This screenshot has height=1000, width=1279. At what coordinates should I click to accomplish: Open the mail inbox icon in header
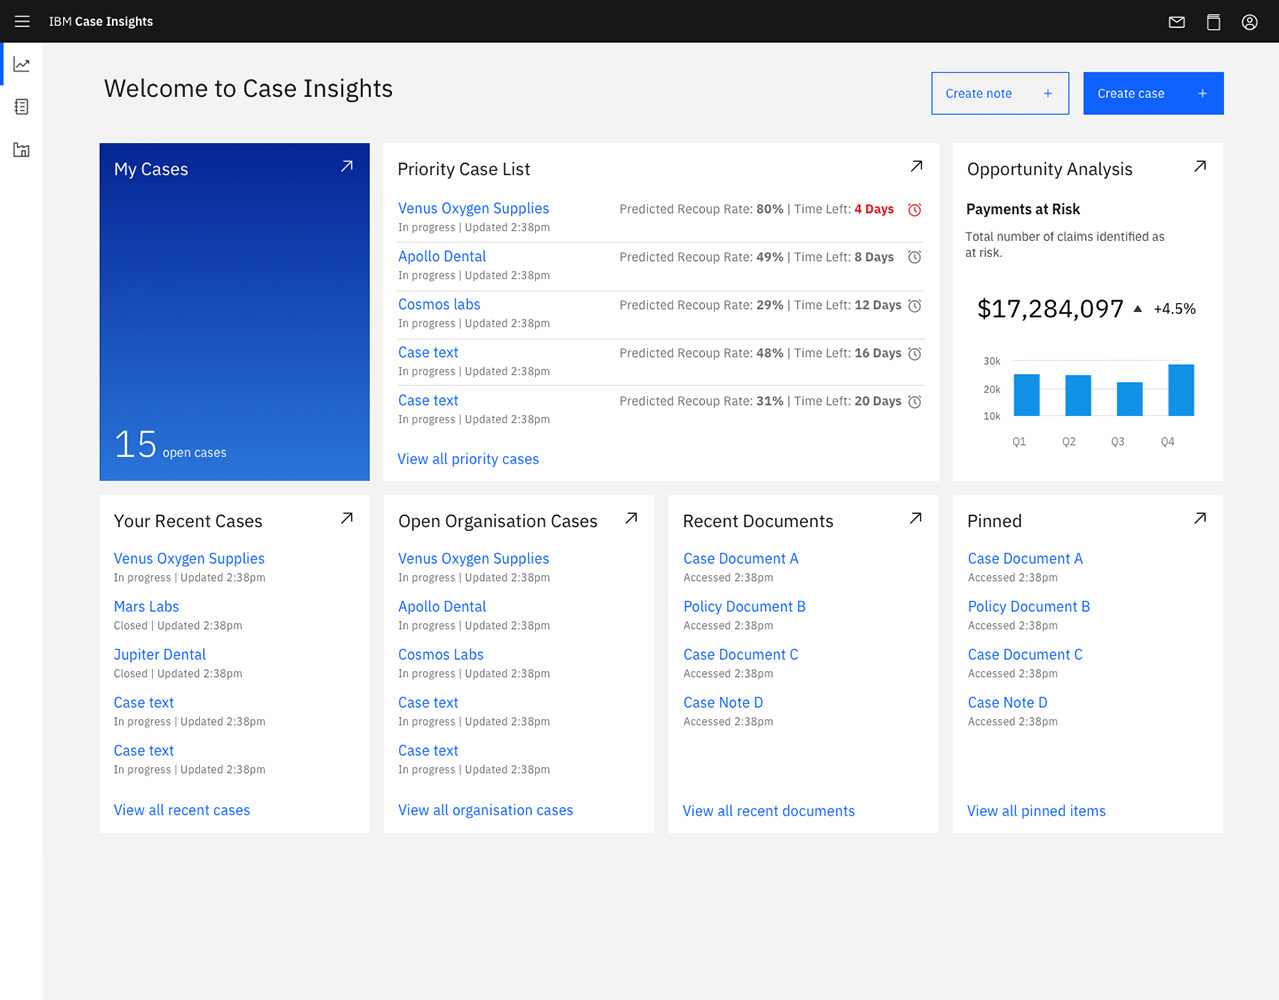click(x=1177, y=22)
